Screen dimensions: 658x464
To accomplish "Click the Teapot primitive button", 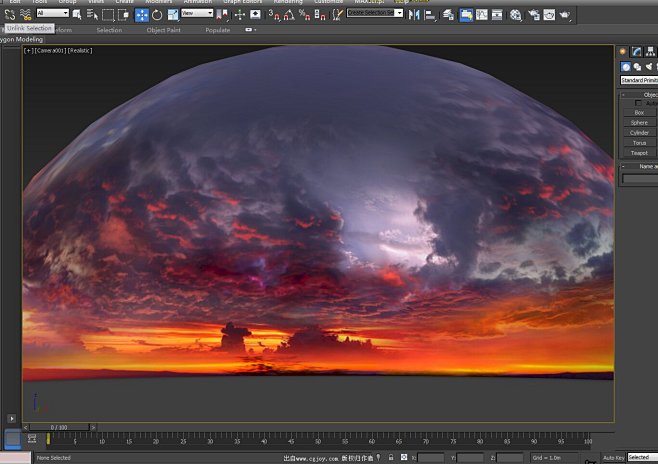I will tap(640, 153).
